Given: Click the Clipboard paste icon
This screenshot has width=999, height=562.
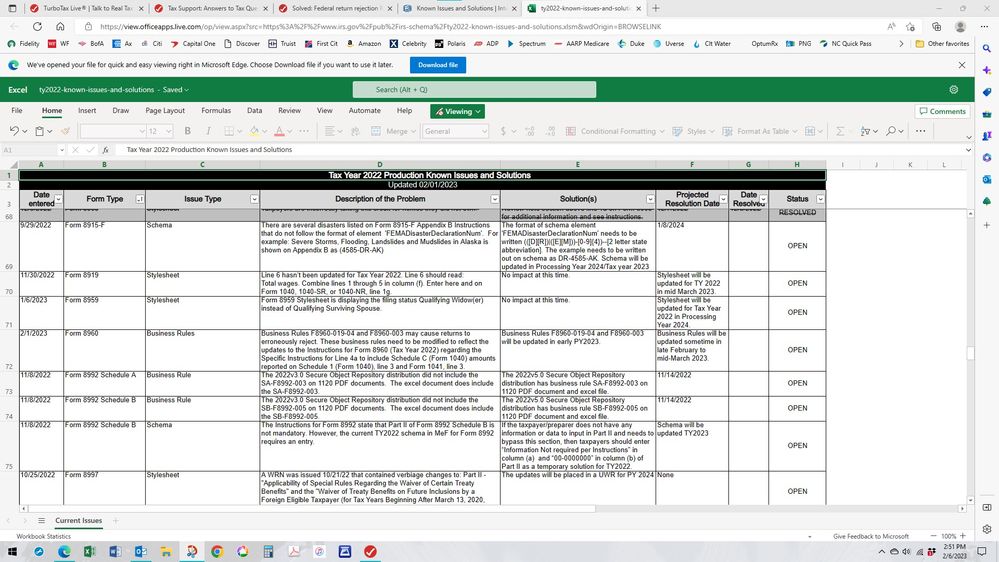Looking at the screenshot, I should [x=40, y=131].
